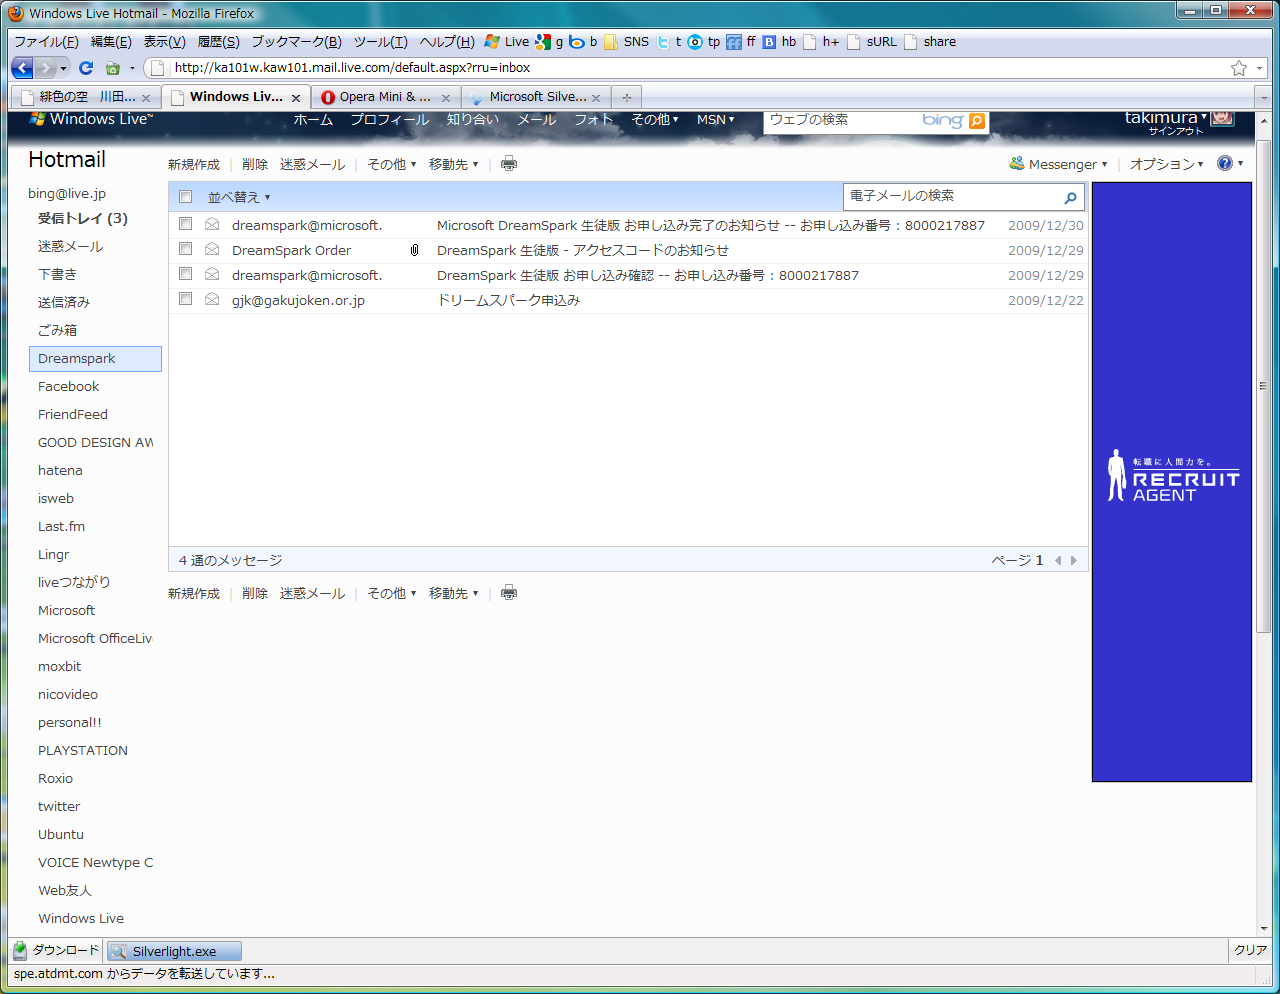The width and height of the screenshot is (1280, 994).
Task: Switch to the Microsoft Silverlight tab
Action: click(536, 97)
